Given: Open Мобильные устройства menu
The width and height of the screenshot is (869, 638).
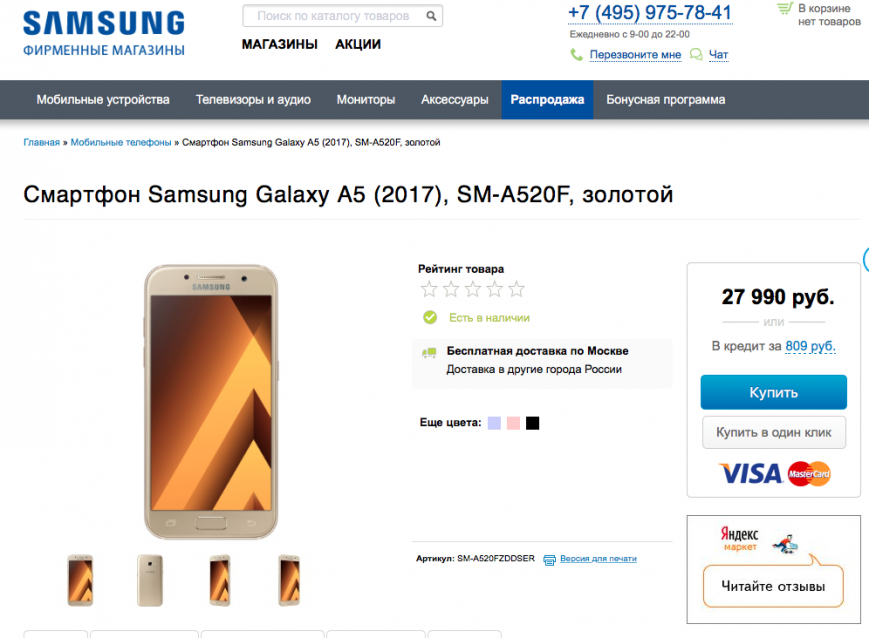Looking at the screenshot, I should pyautogui.click(x=103, y=100).
